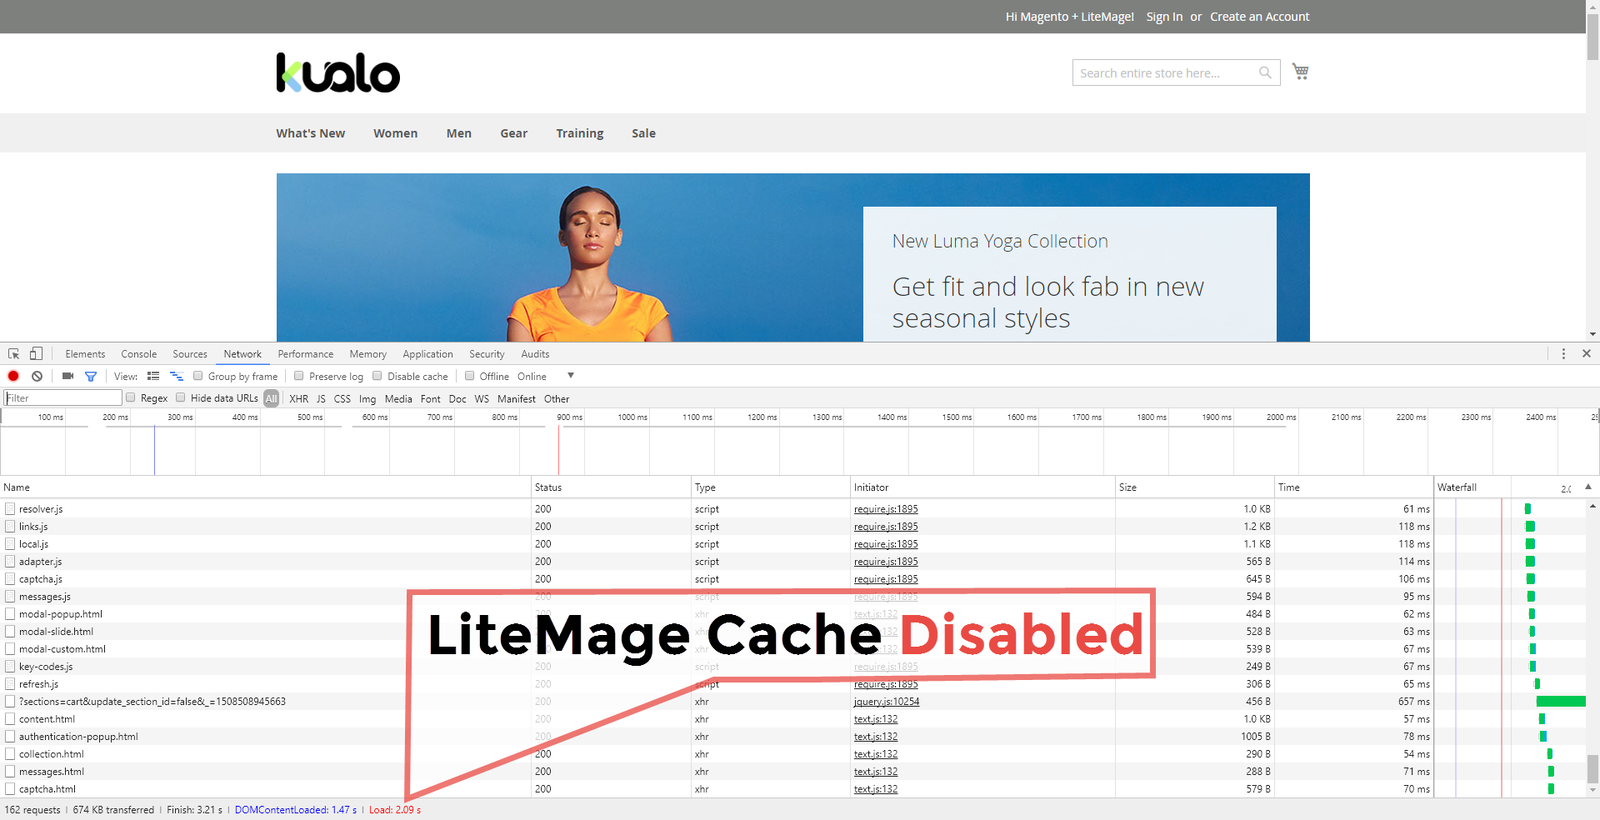Check the Offline checkbox

click(x=469, y=376)
